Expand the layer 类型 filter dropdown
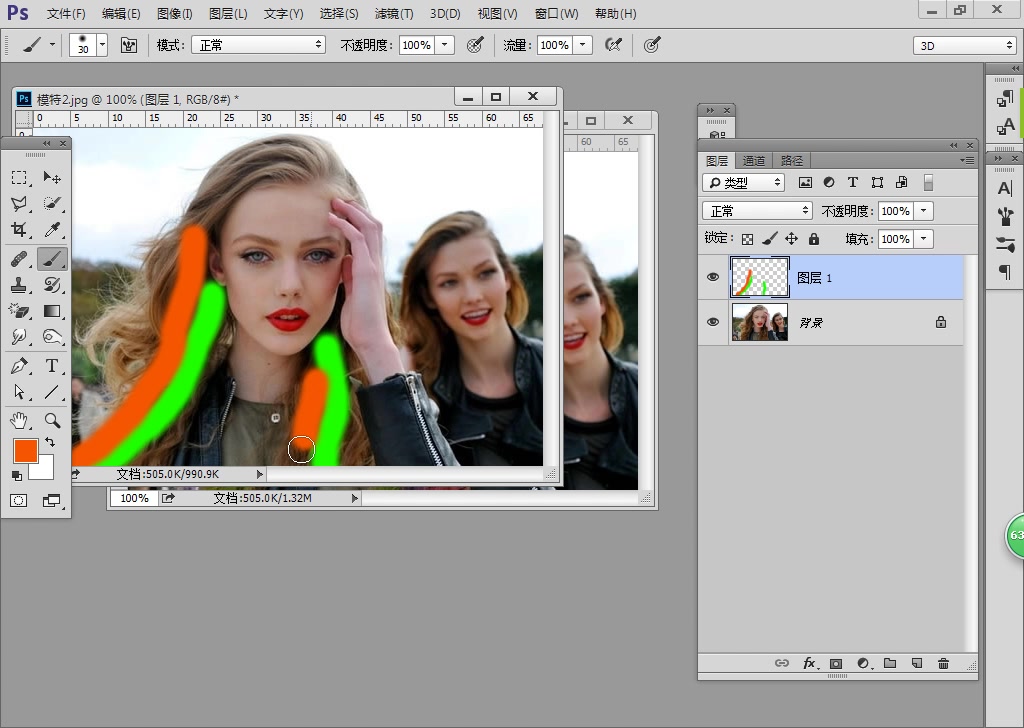This screenshot has width=1024, height=728. point(743,183)
